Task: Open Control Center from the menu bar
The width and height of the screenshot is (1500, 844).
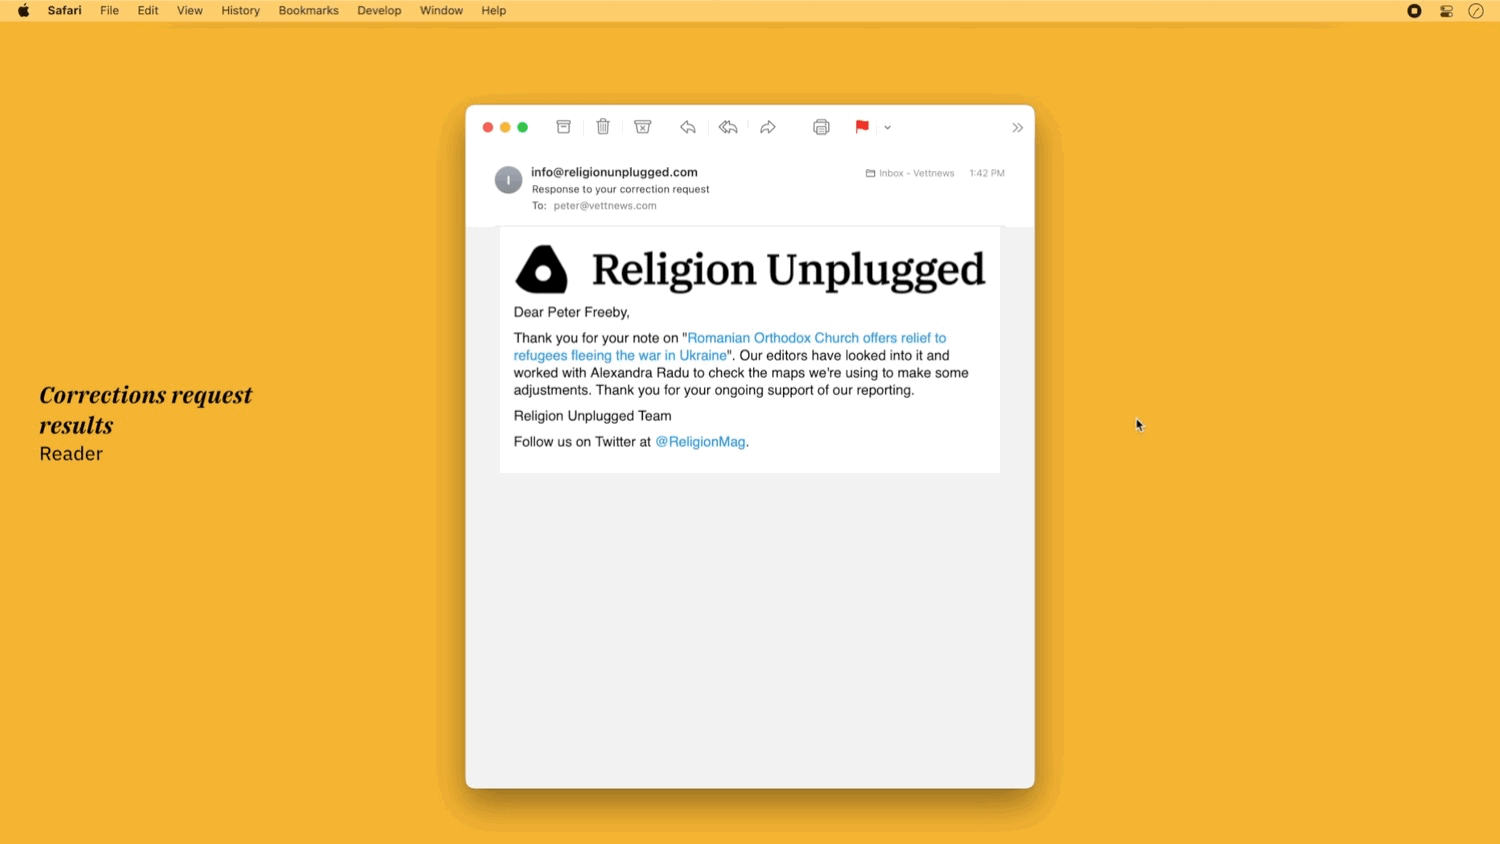Action: coord(1446,11)
